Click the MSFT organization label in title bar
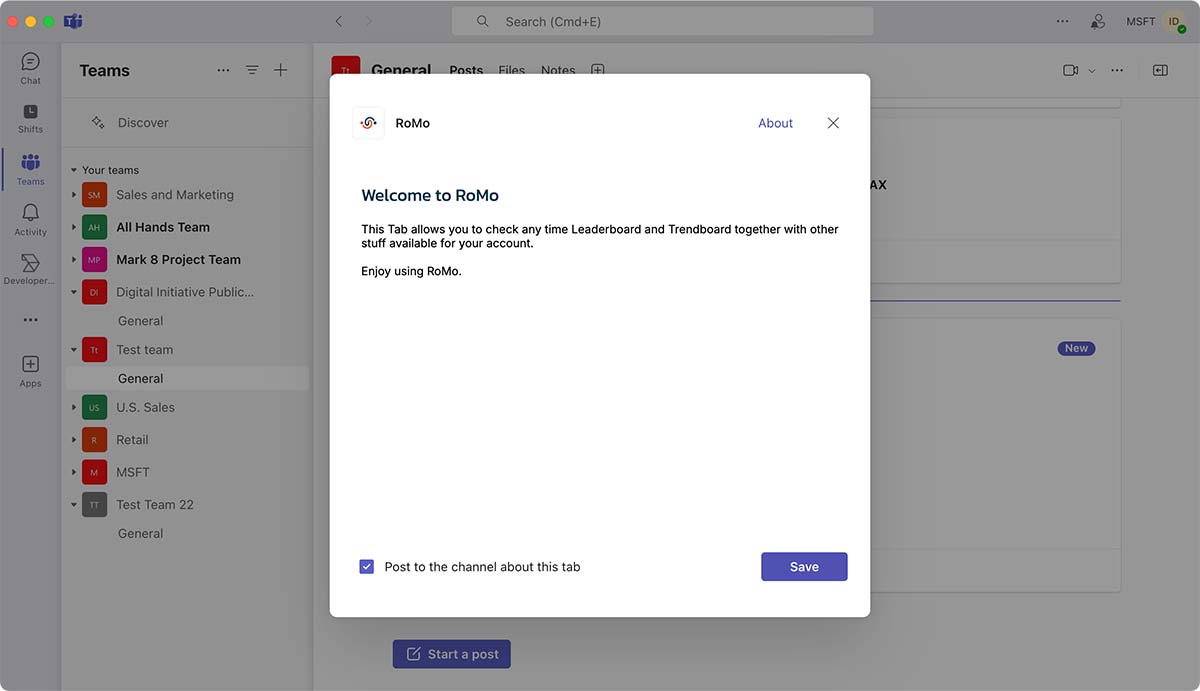Screen dimensions: 1200x691 point(1141,21)
